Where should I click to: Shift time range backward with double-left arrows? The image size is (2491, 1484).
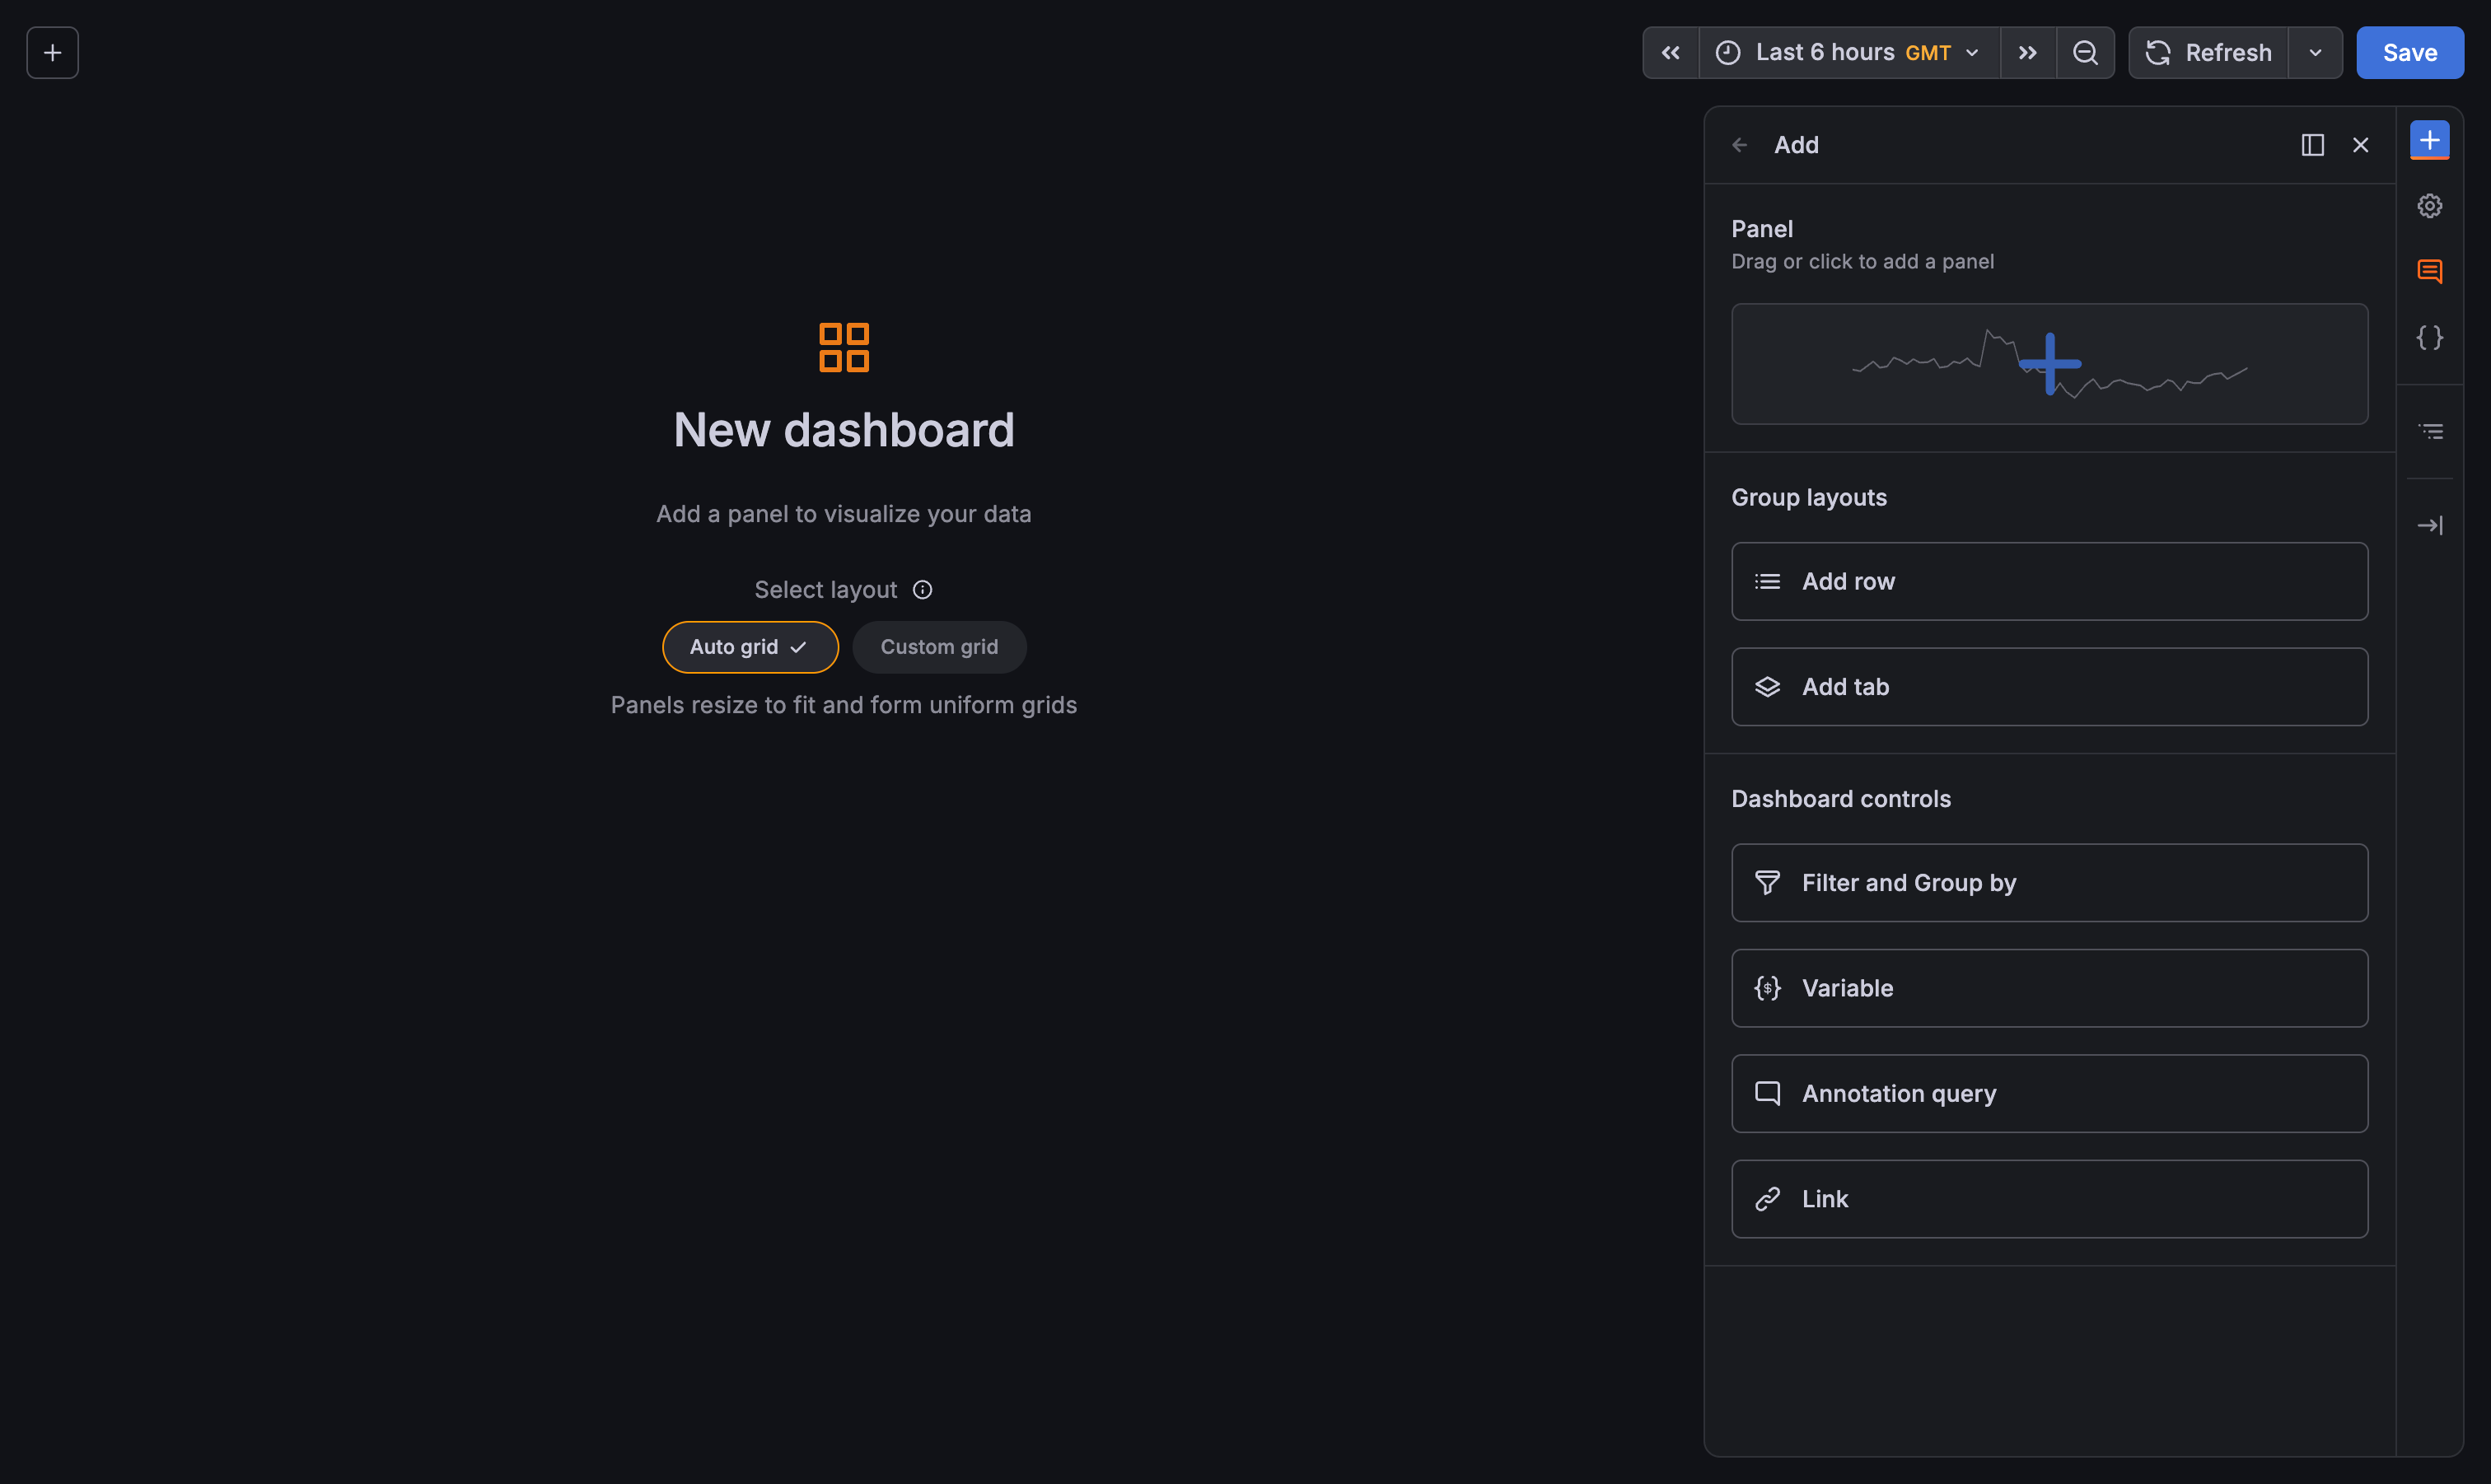pos(1671,52)
